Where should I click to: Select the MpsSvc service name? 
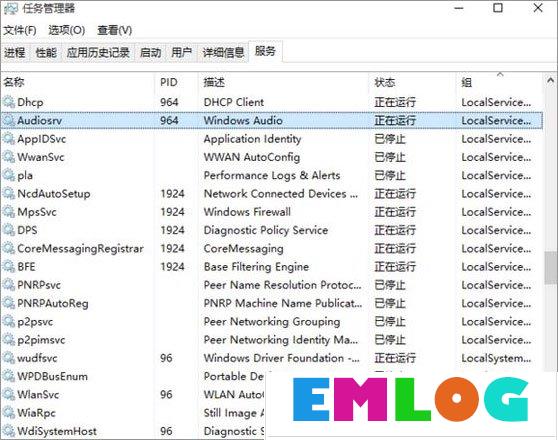(37, 212)
